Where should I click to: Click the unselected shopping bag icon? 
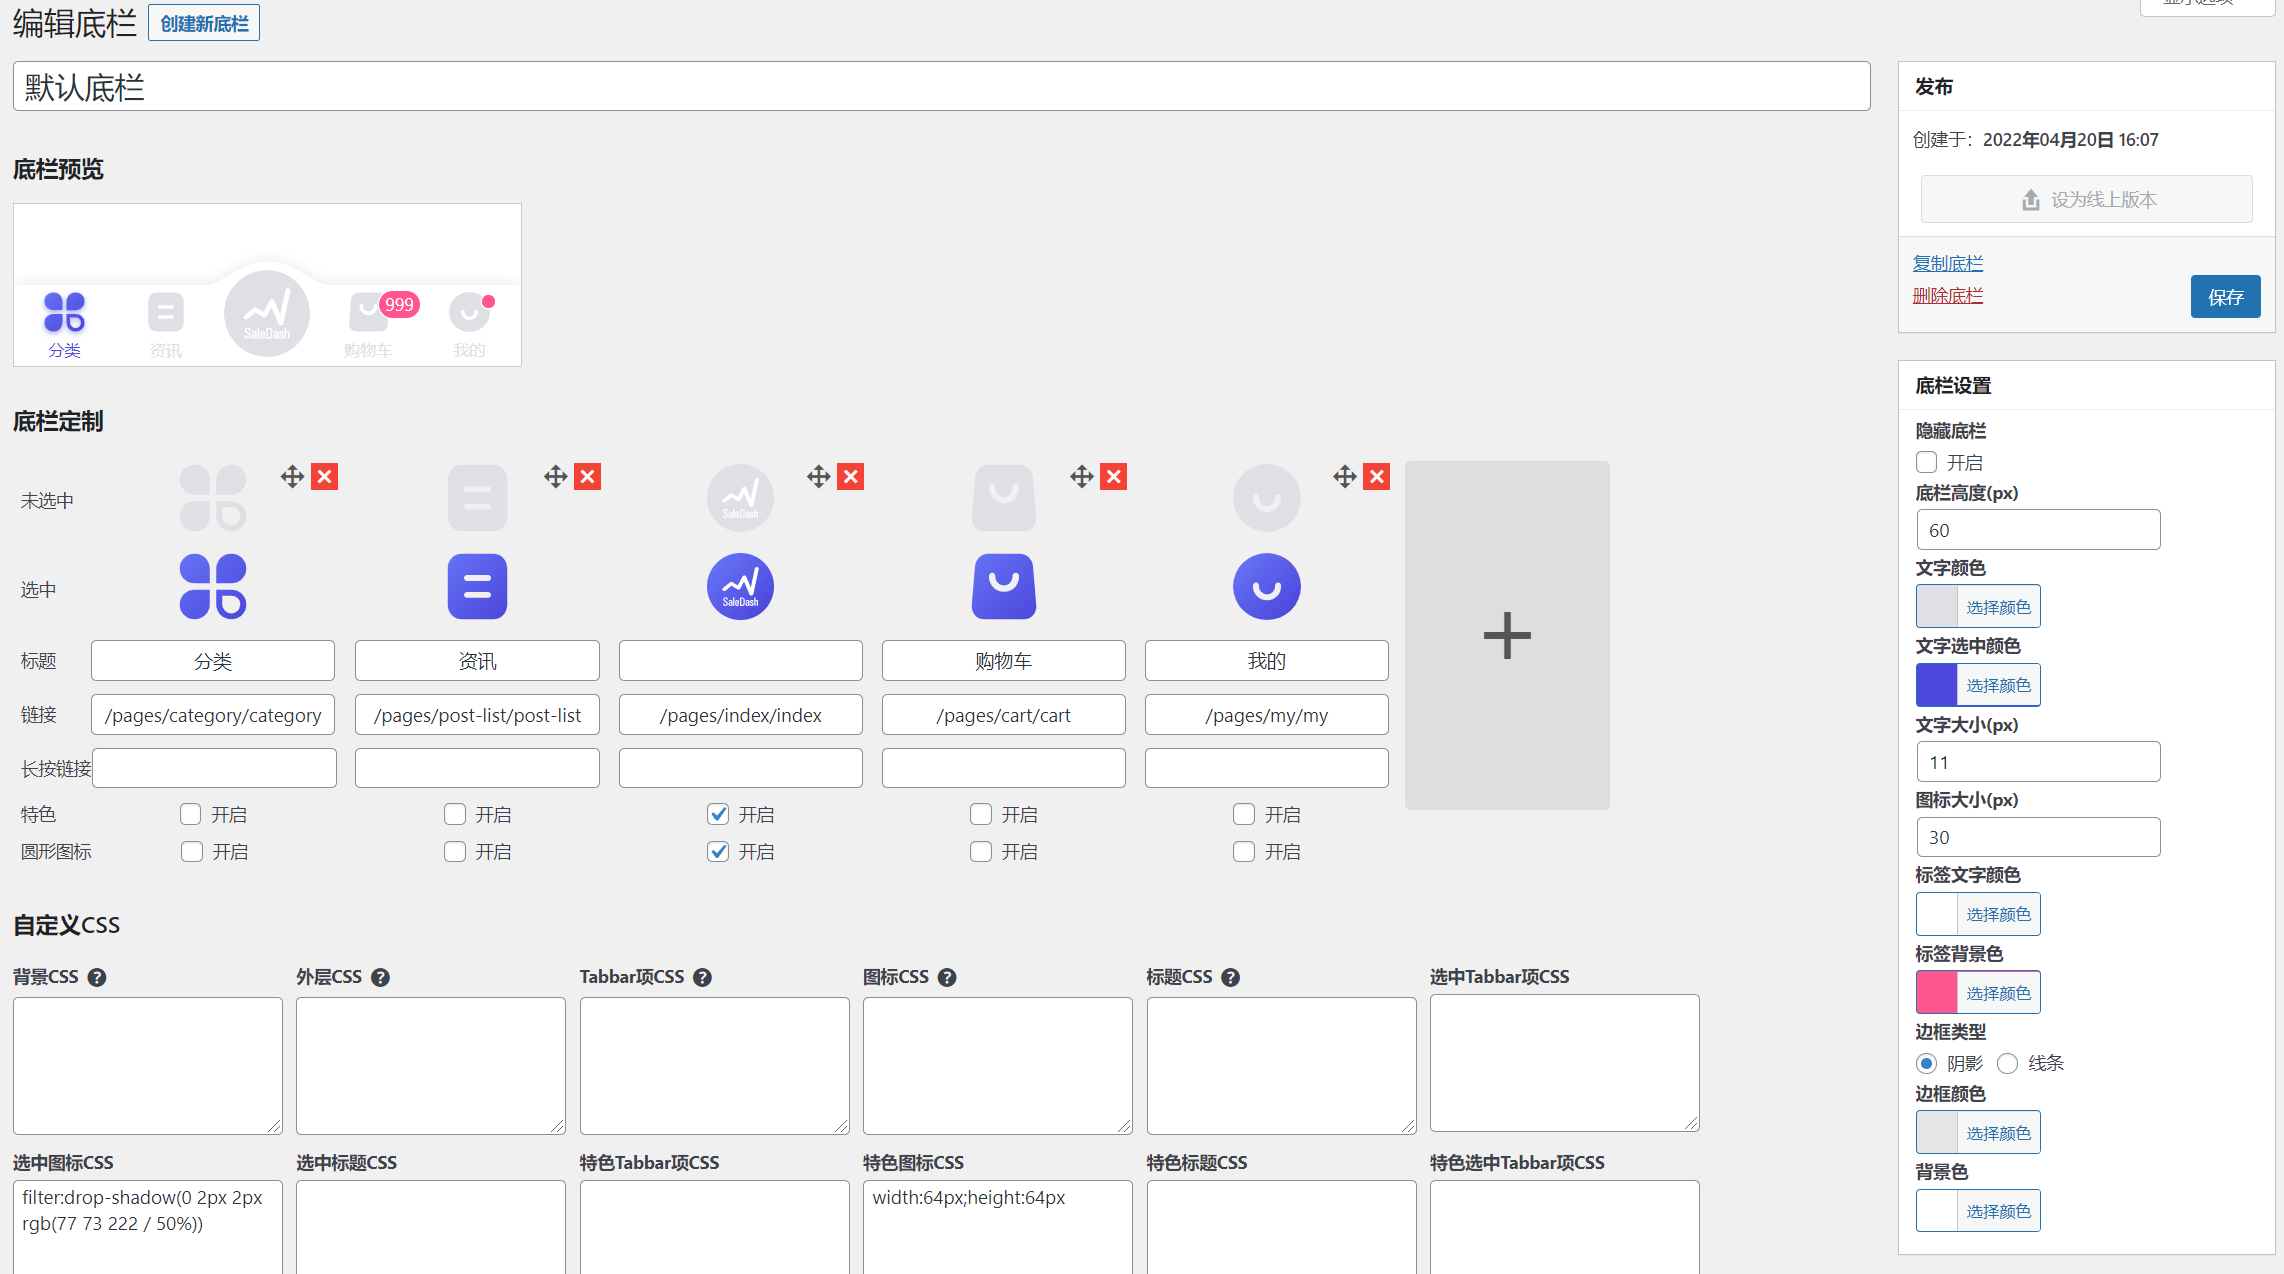pos(1003,498)
